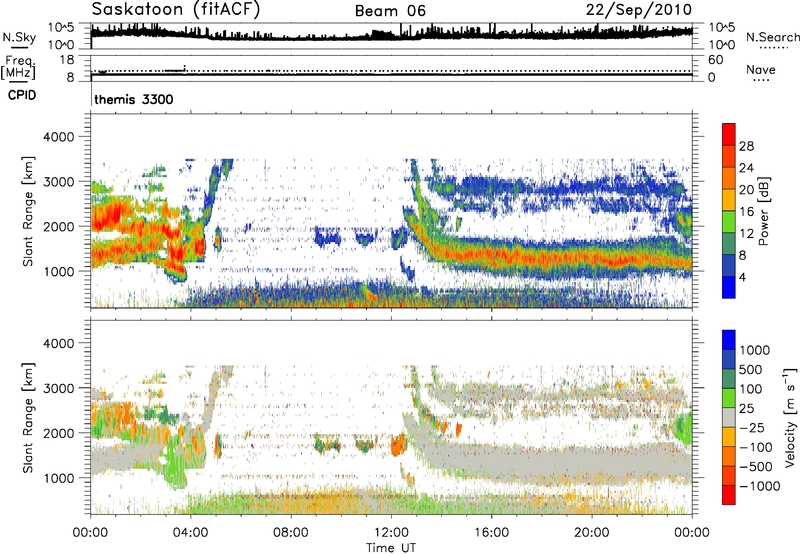Click the frequency axis value '18'
The width and height of the screenshot is (800, 554).
point(67,60)
